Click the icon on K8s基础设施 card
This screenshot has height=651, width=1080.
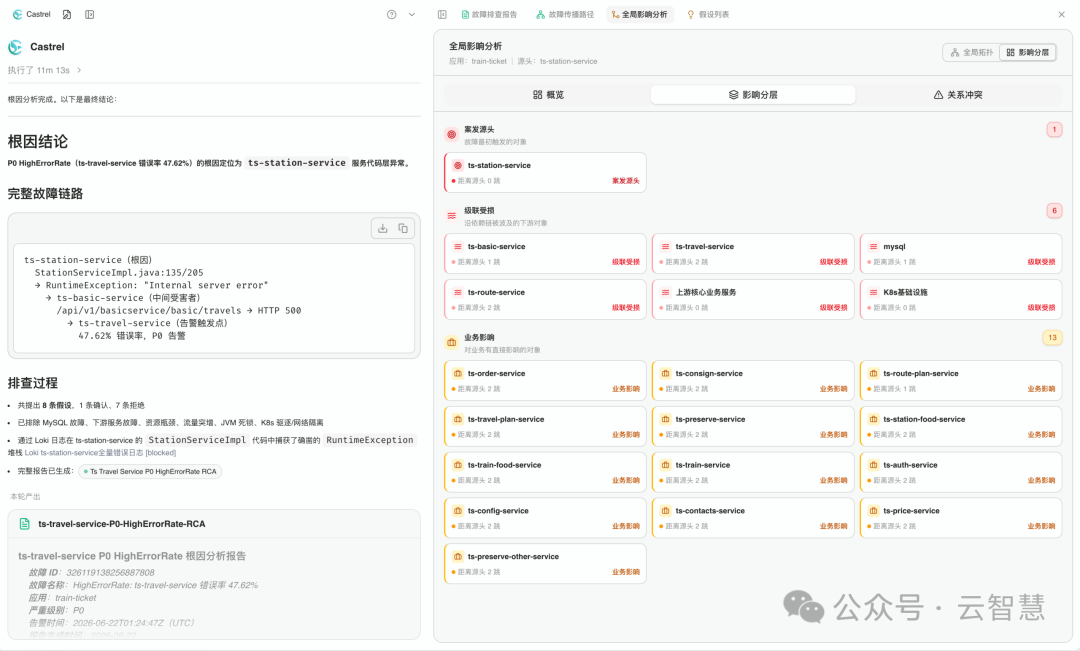pyautogui.click(x=873, y=292)
